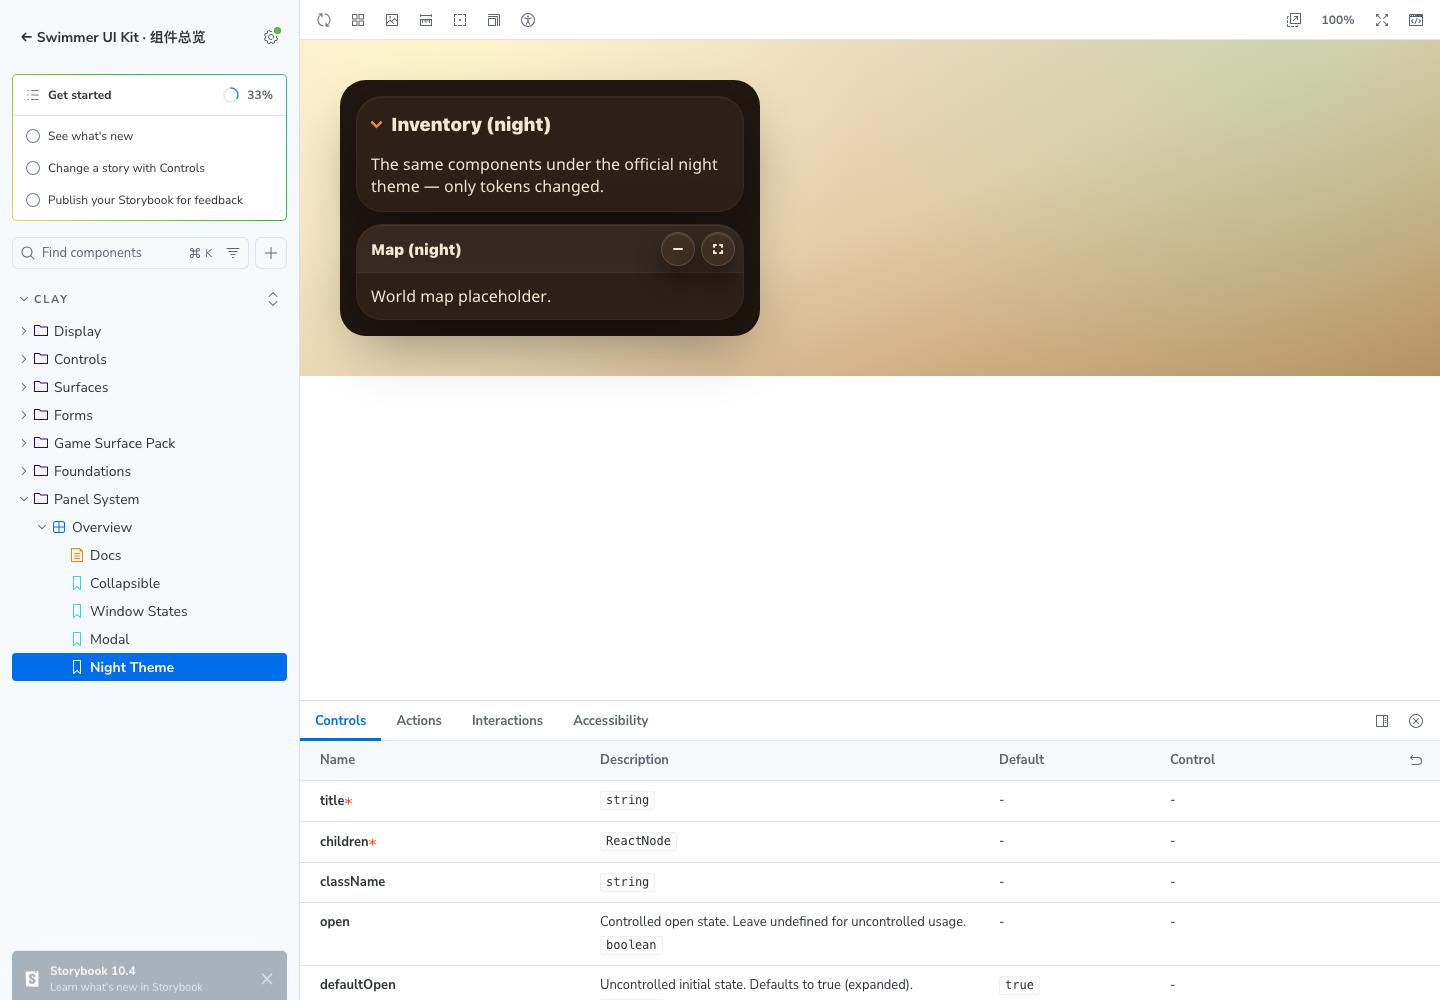This screenshot has width=1440, height=1000.
Task: Click the defaultOpen row name
Action: [358, 985]
